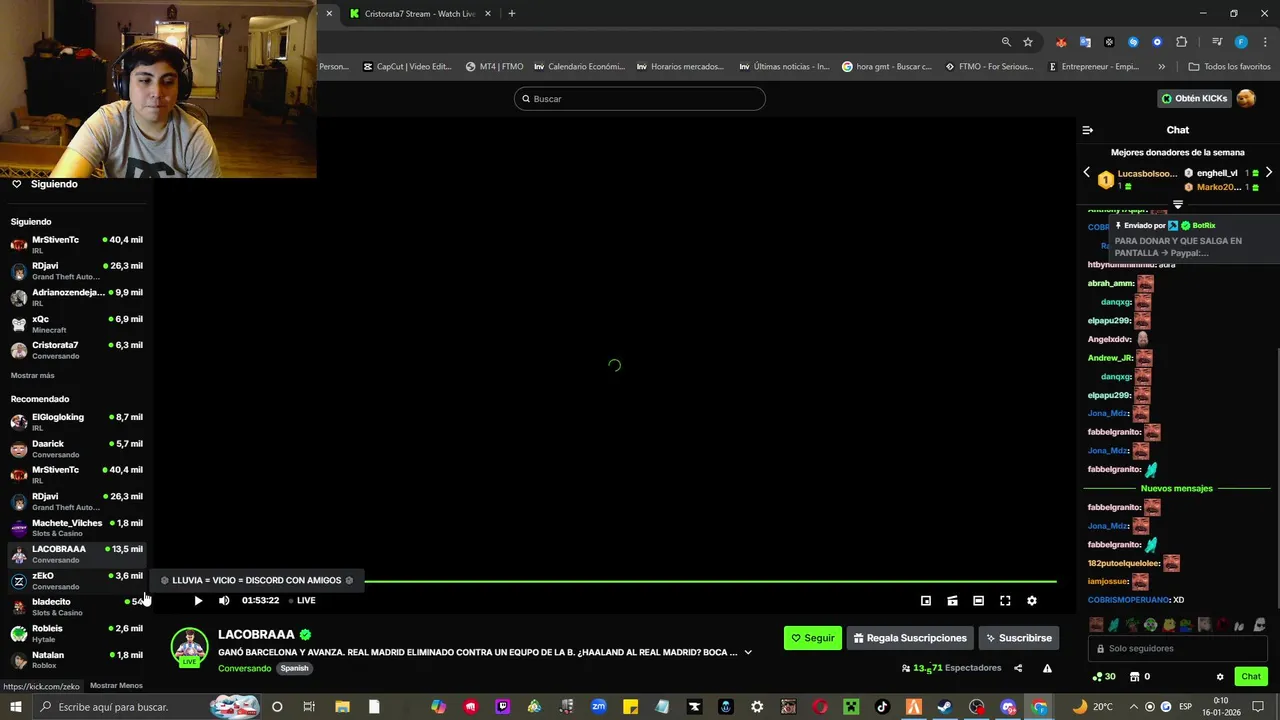
Task: Click the report warning triangle icon
Action: pyautogui.click(x=1047, y=668)
